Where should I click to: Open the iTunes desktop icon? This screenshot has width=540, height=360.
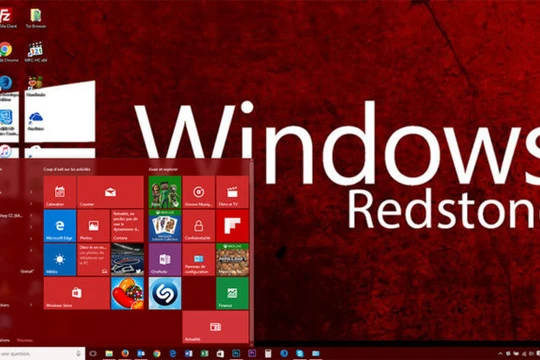[x=5, y=151]
